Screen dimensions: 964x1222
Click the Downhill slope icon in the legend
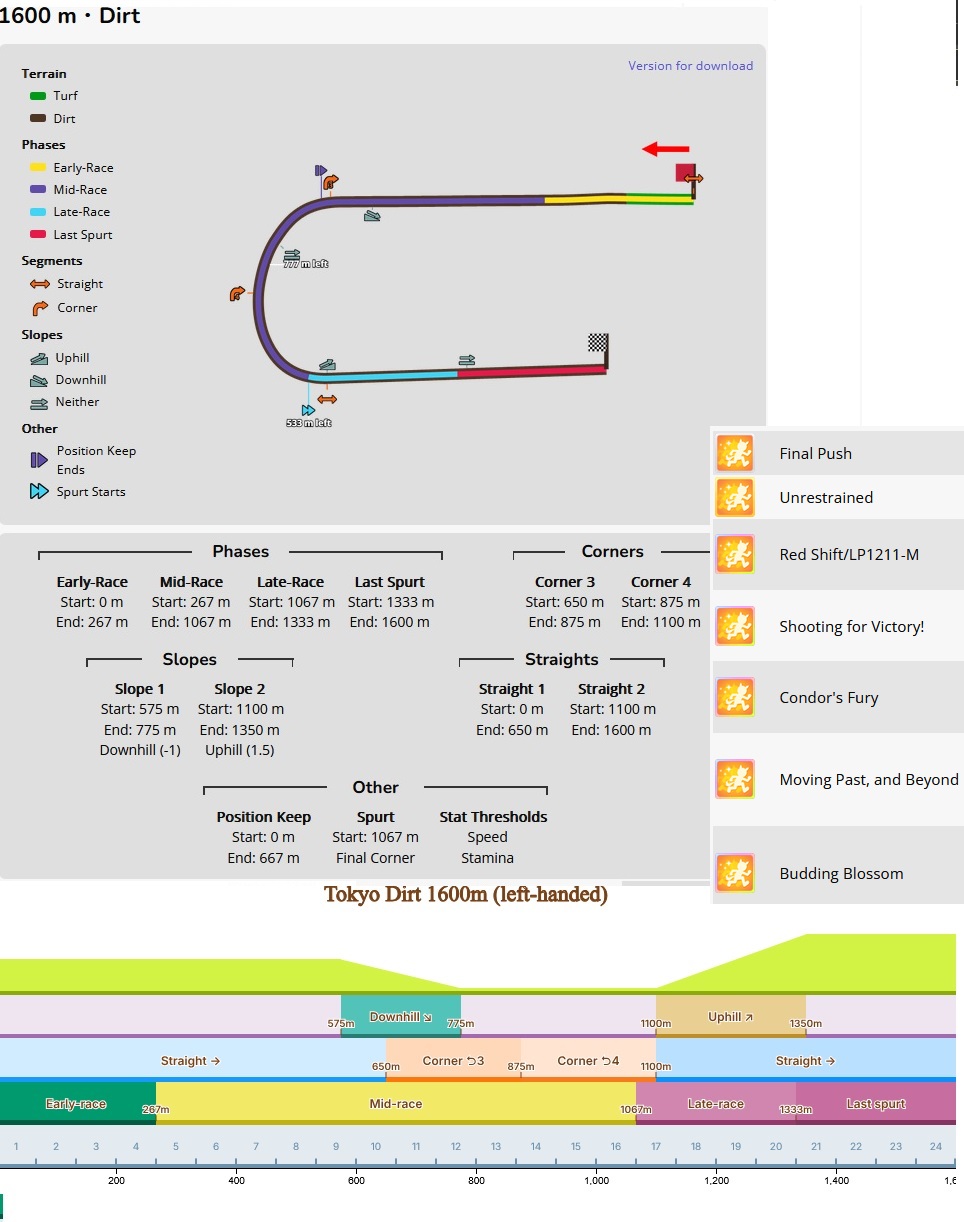point(39,380)
